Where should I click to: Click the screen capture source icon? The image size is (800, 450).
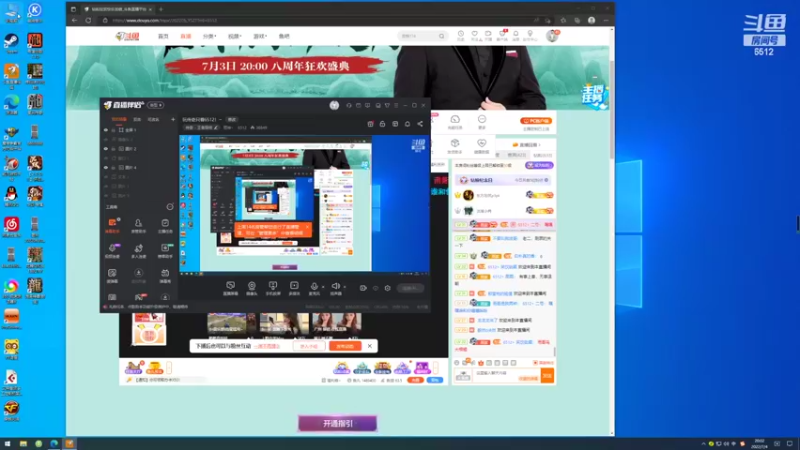(x=231, y=286)
